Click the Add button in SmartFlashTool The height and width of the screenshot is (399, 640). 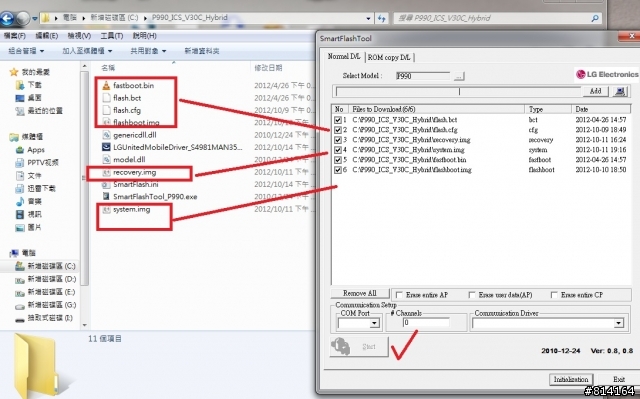click(595, 91)
